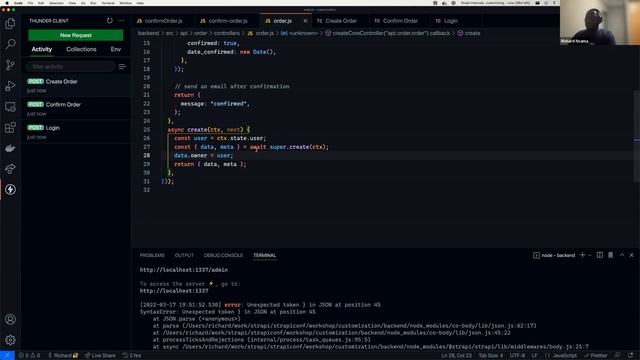Add a new terminal with plus icon

(582, 255)
